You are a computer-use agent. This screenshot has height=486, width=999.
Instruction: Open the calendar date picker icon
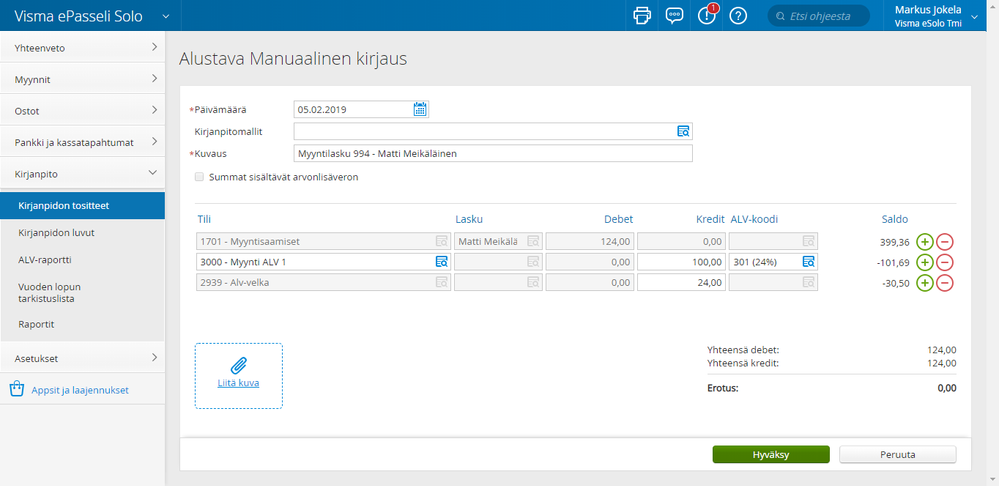point(420,109)
